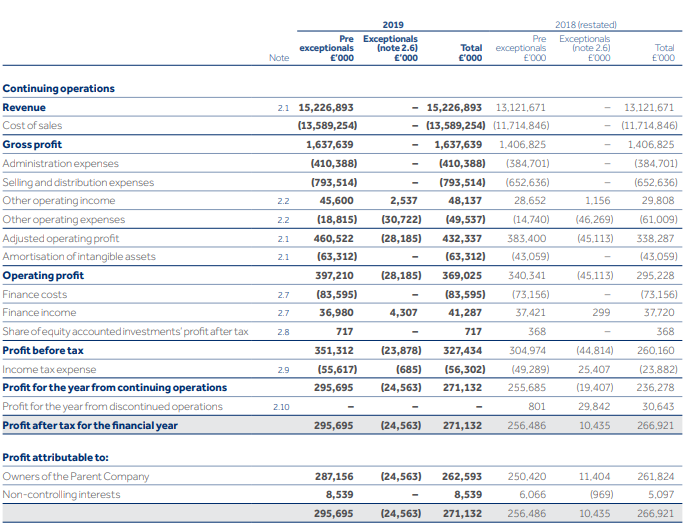Select 2018 finance income exceptional 299
Viewport: 691px width, 525px height.
[x=601, y=313]
